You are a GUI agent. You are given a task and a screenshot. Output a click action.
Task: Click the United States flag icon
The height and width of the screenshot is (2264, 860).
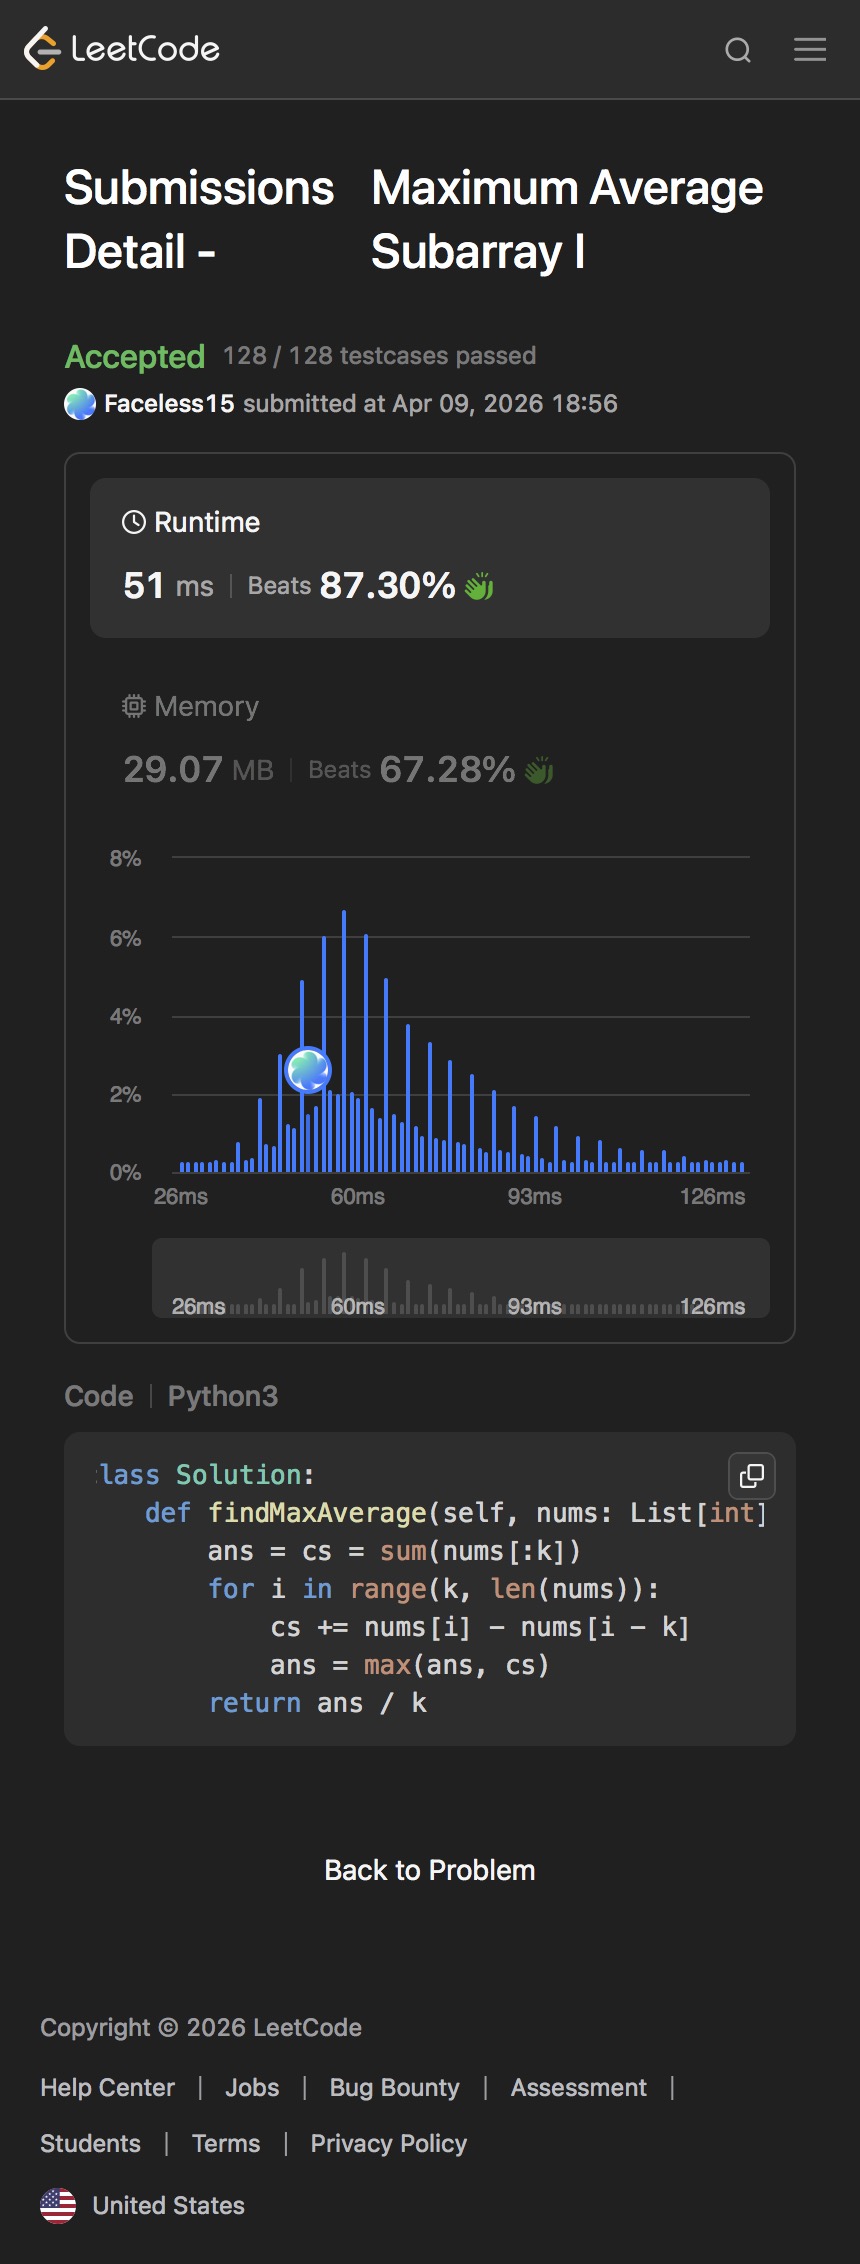58,2205
